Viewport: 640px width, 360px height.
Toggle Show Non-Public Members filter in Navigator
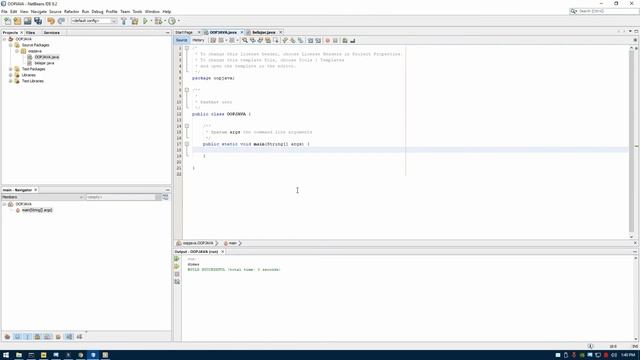click(38, 337)
